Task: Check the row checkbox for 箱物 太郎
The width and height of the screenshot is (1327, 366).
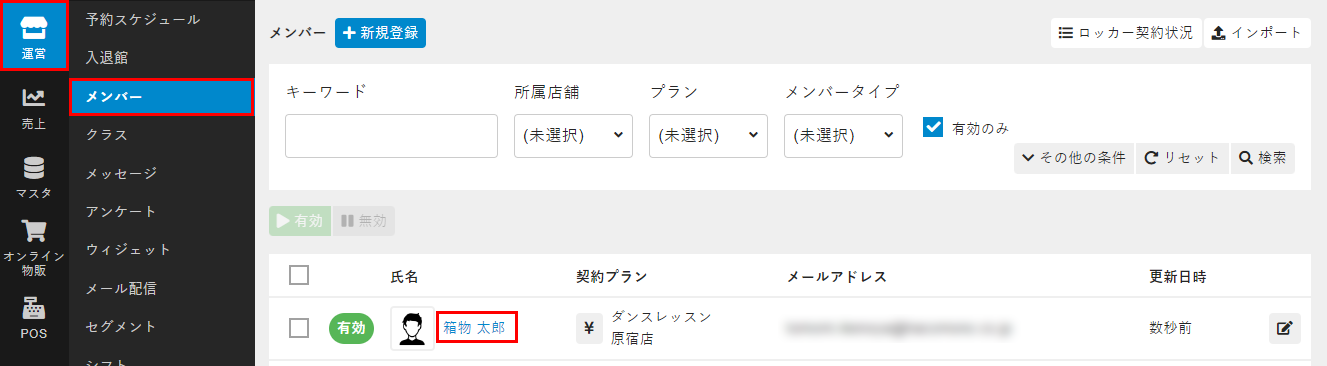Action: pyautogui.click(x=299, y=328)
